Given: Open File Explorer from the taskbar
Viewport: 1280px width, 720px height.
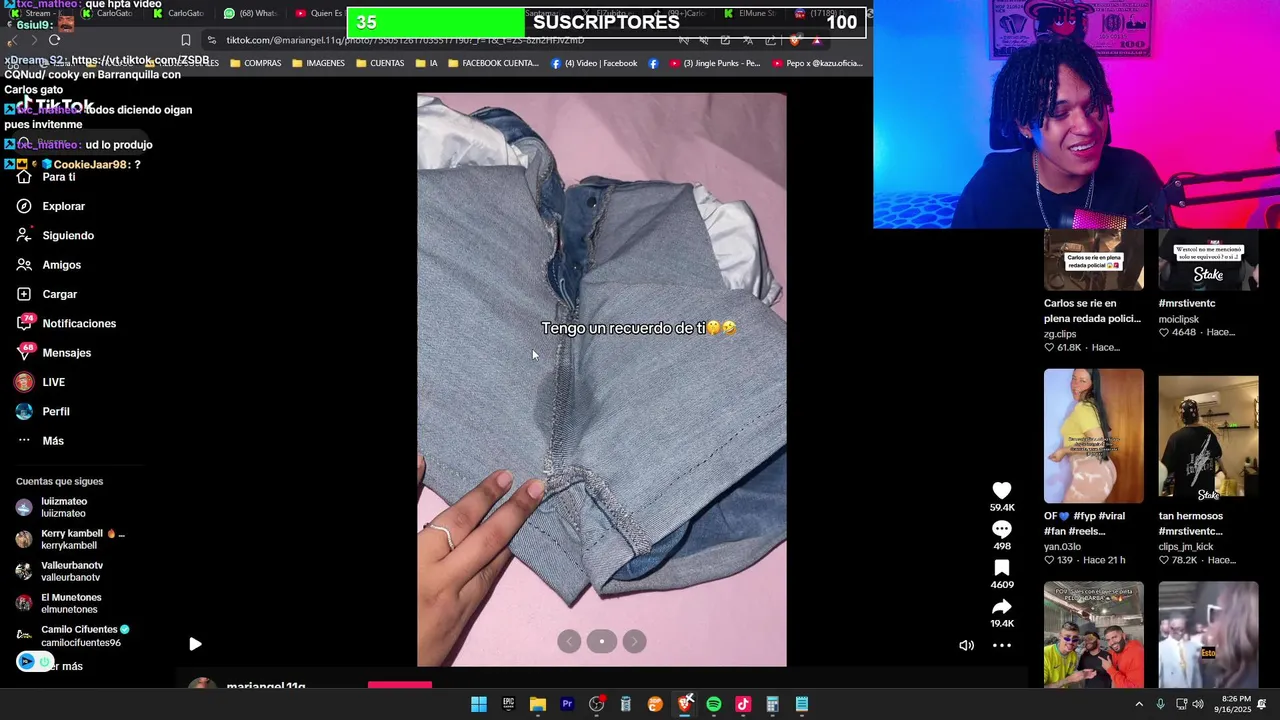Looking at the screenshot, I should tap(538, 704).
